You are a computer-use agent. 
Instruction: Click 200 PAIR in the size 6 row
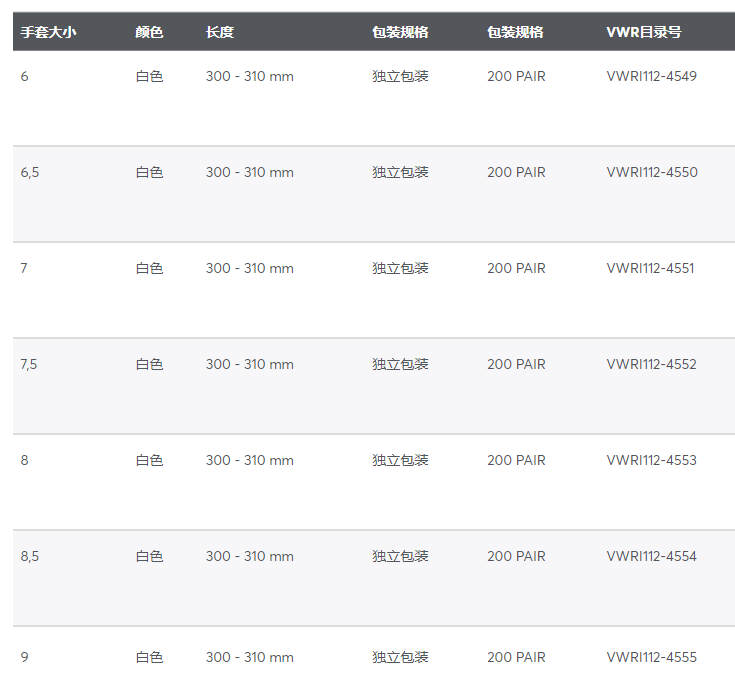pyautogui.click(x=516, y=76)
